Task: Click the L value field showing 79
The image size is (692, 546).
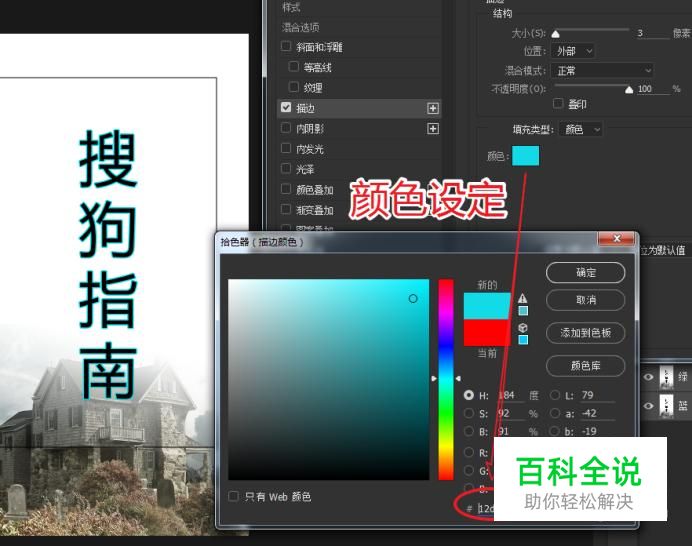Action: point(597,395)
